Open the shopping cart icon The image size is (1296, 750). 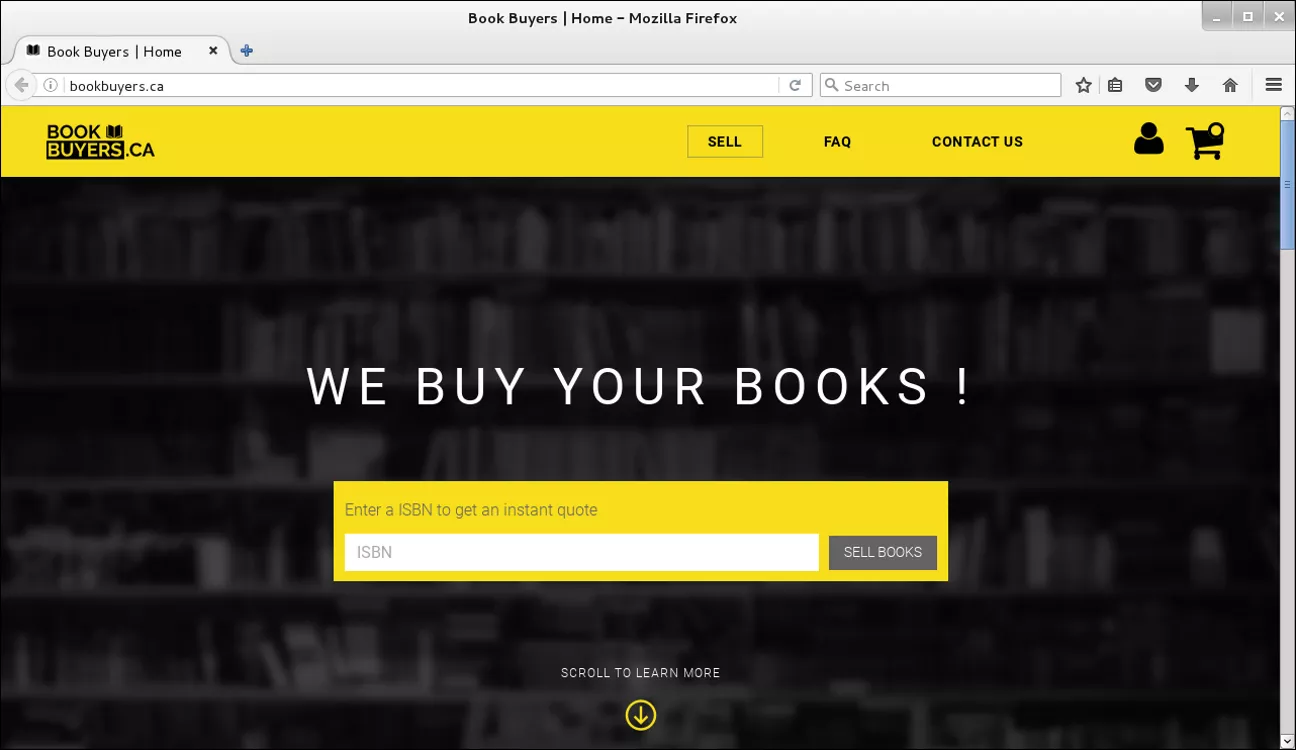pos(1205,141)
